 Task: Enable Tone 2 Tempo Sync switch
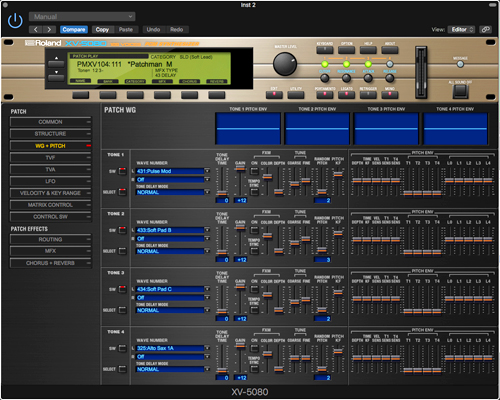pyautogui.click(x=254, y=251)
